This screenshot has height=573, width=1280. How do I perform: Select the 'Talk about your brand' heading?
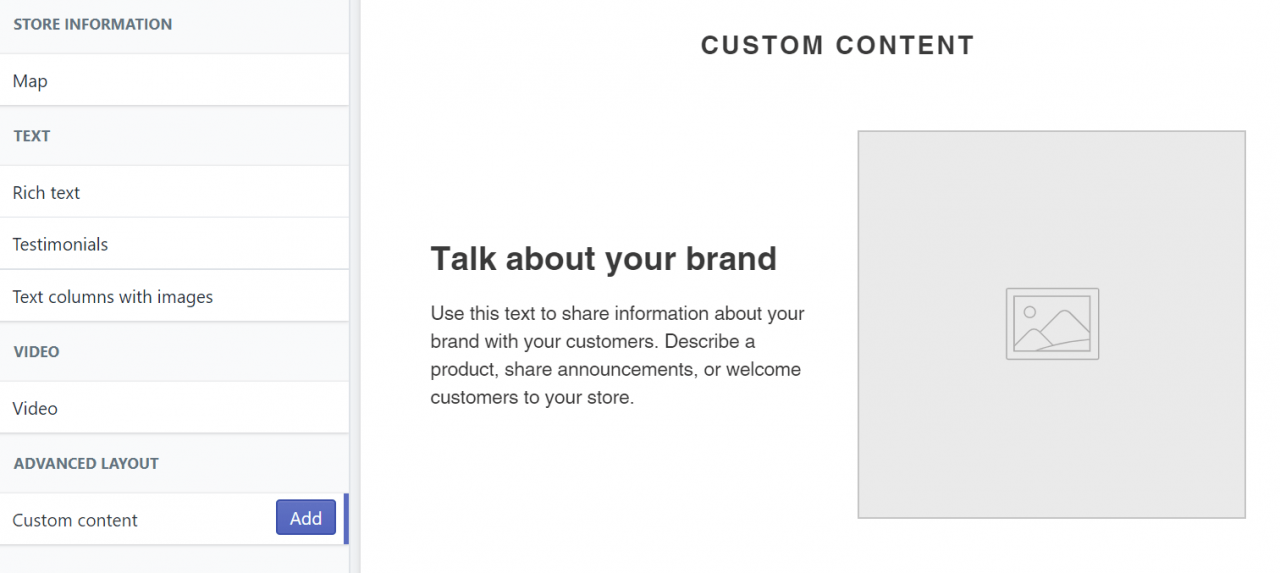pos(604,259)
